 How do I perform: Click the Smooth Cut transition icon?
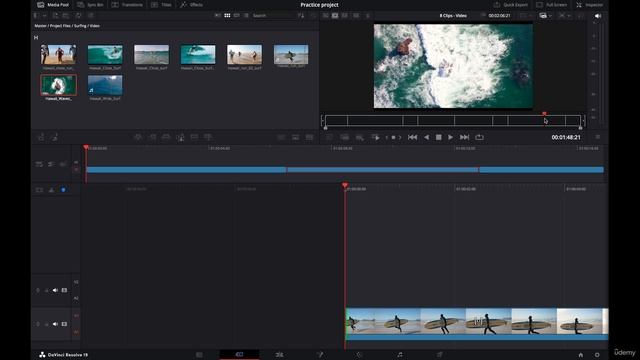coord(309,138)
